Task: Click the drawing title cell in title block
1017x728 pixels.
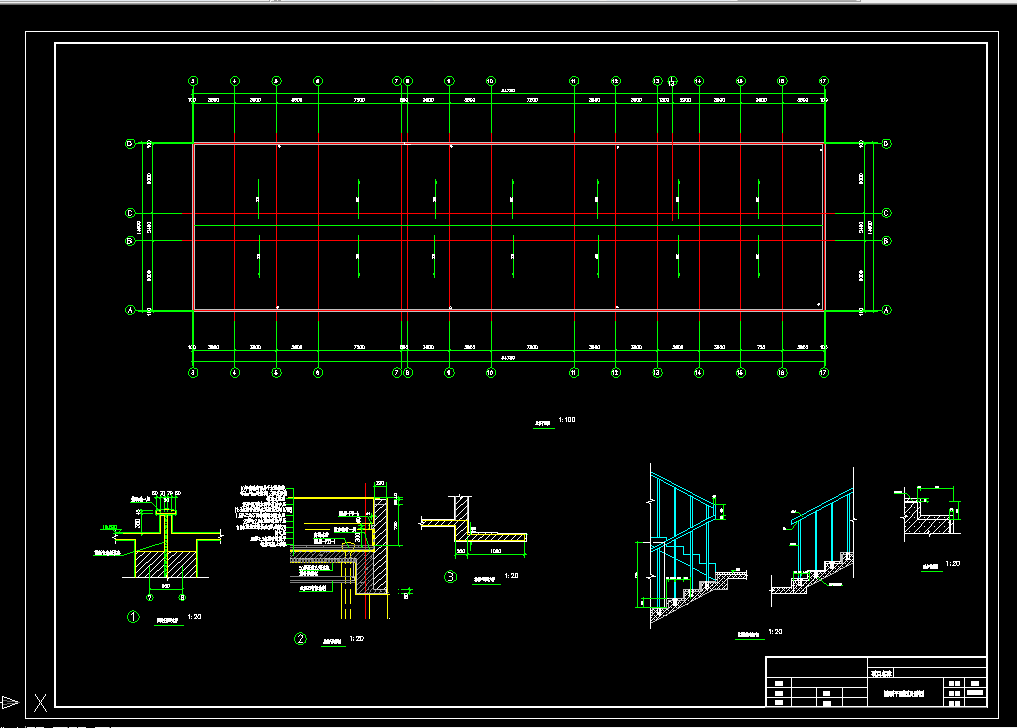Action: tap(903, 694)
